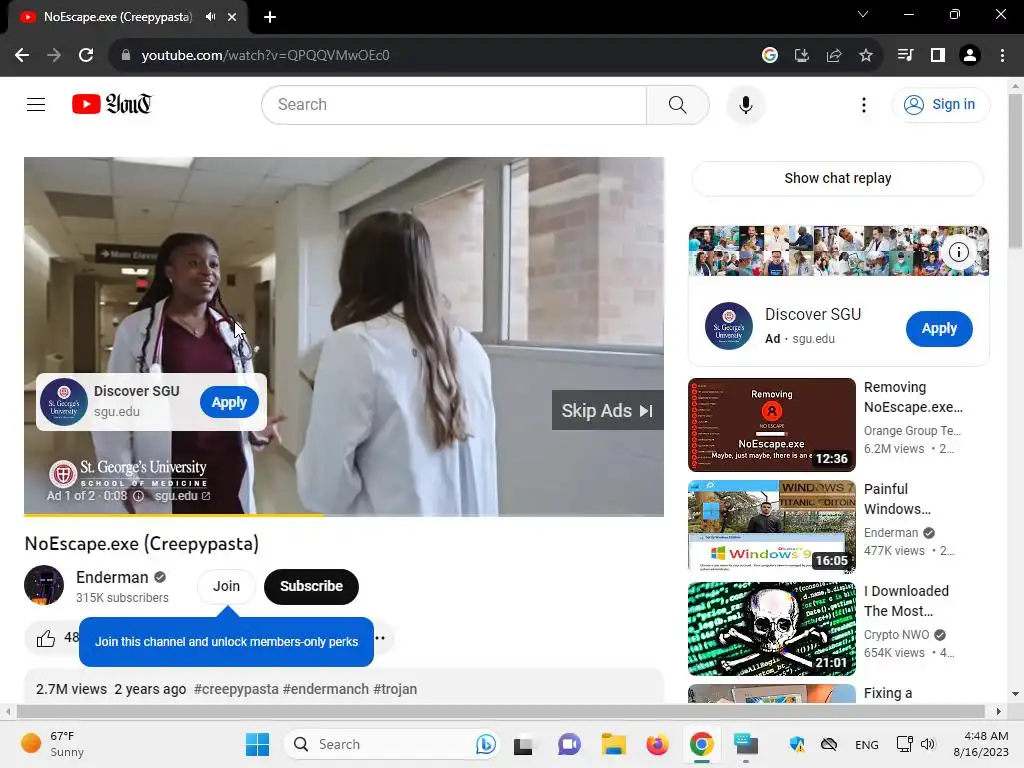Open #creepypasta hashtag
Viewport: 1024px width, 768px height.
[236, 689]
